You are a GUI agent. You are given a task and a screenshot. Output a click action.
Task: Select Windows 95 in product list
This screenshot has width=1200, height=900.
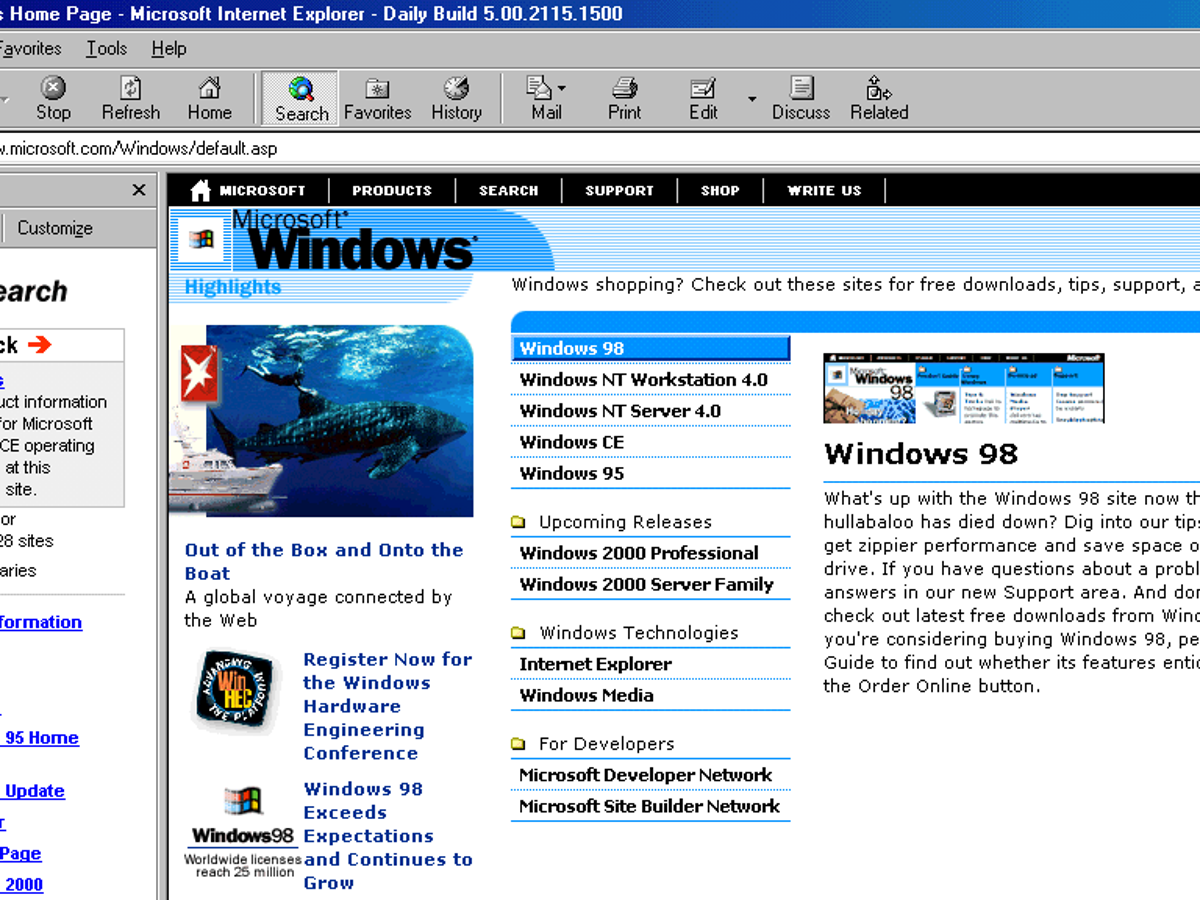pos(572,473)
